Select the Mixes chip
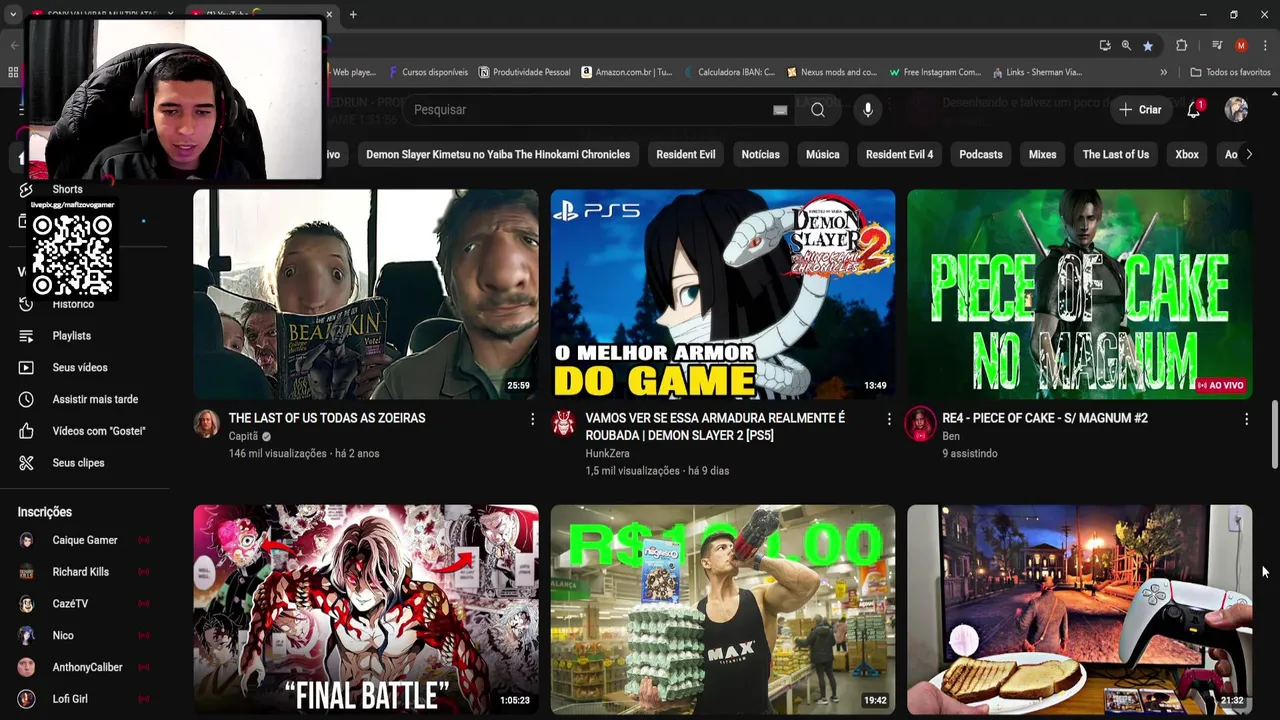The height and width of the screenshot is (720, 1280). pyautogui.click(x=1042, y=154)
